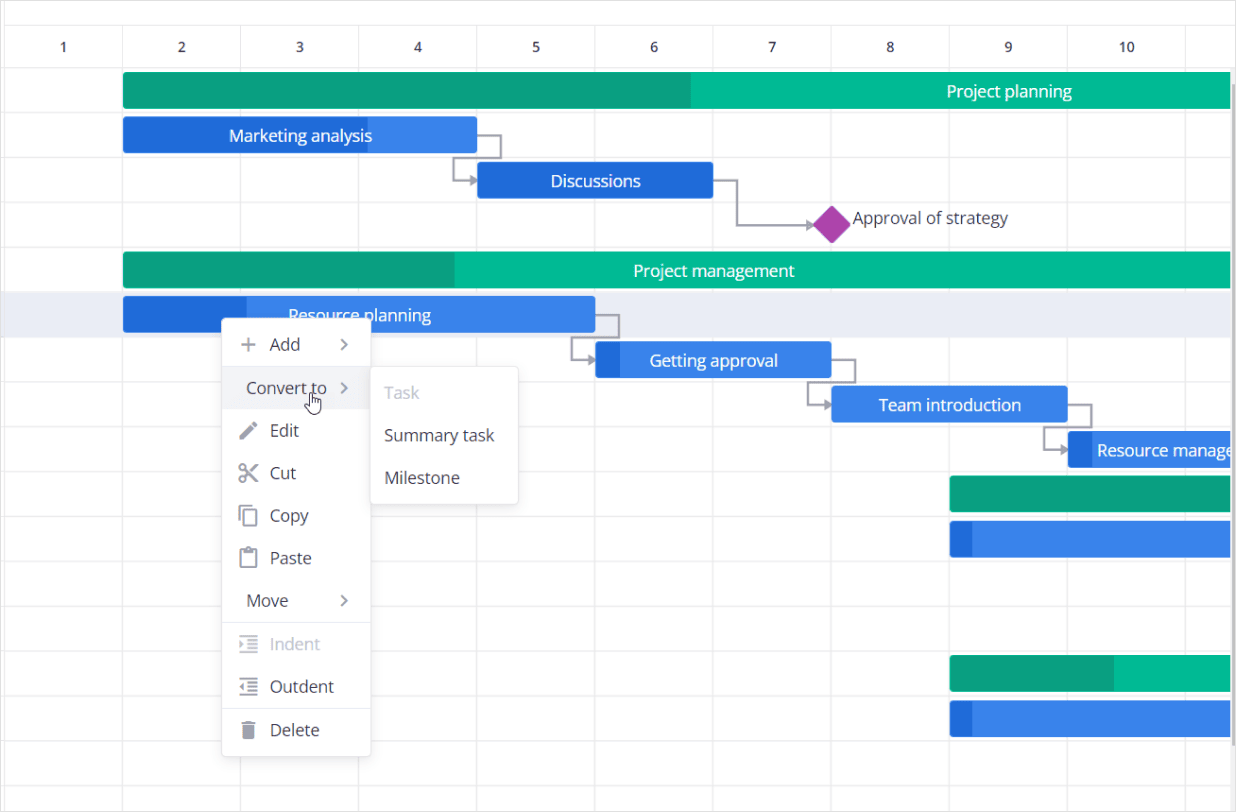
Task: Click the Paste clipboard icon
Action: click(247, 558)
